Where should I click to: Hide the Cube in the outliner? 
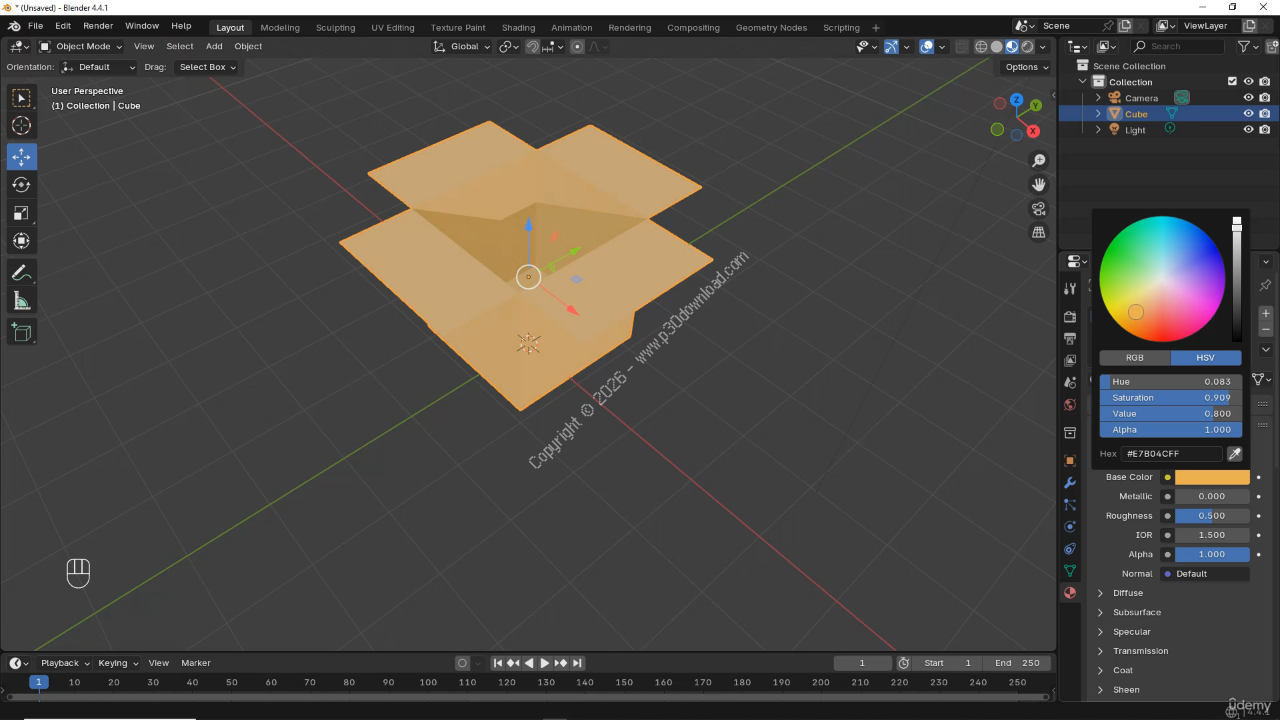click(x=1248, y=114)
